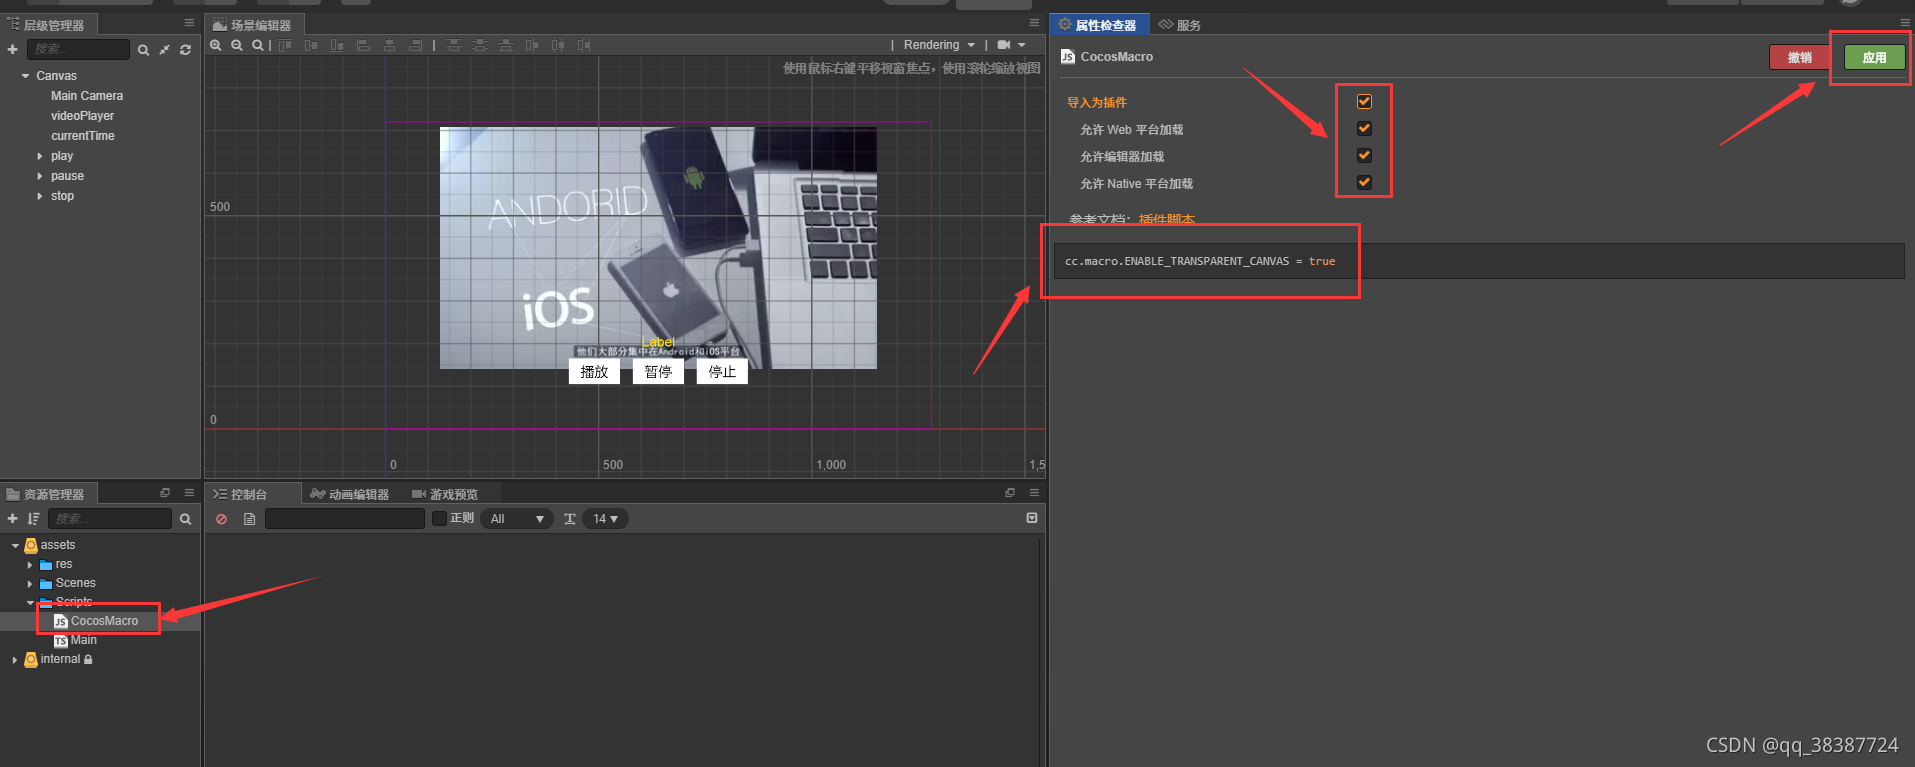
Task: Open console log level All dropdown
Action: click(517, 519)
